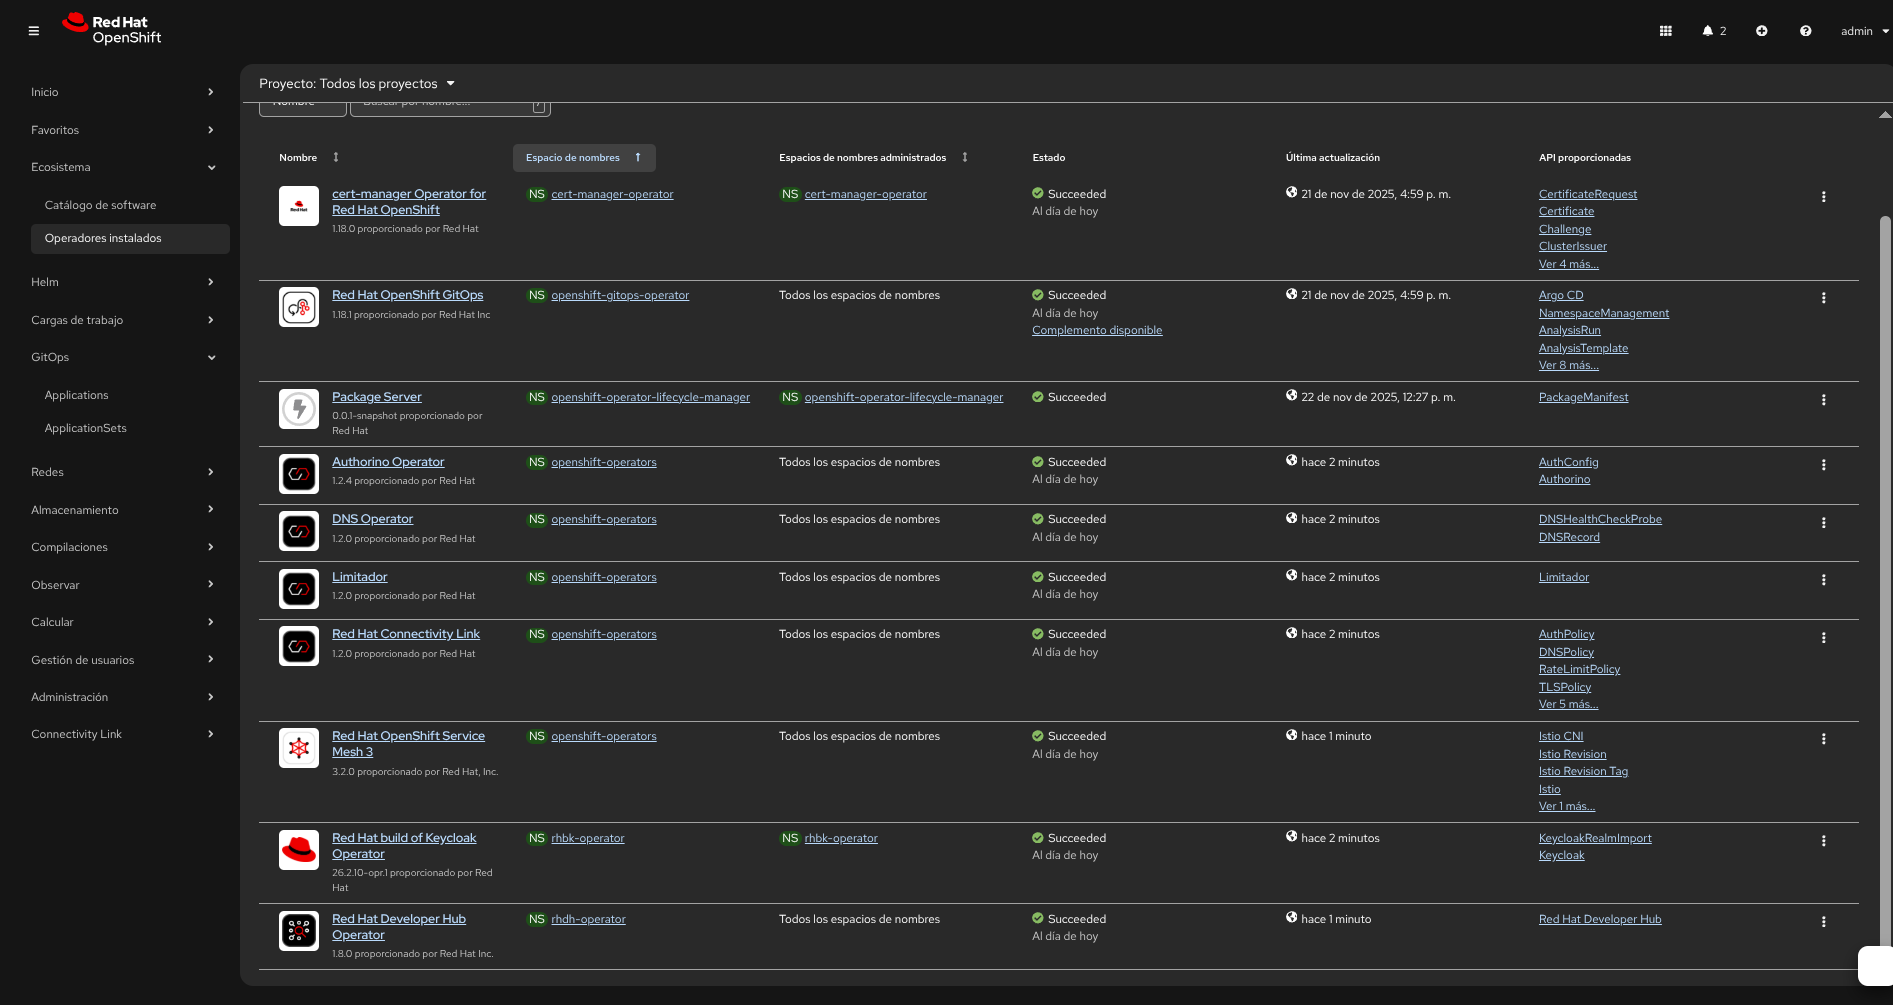Go to ApplicationSets under GitOps

click(85, 428)
